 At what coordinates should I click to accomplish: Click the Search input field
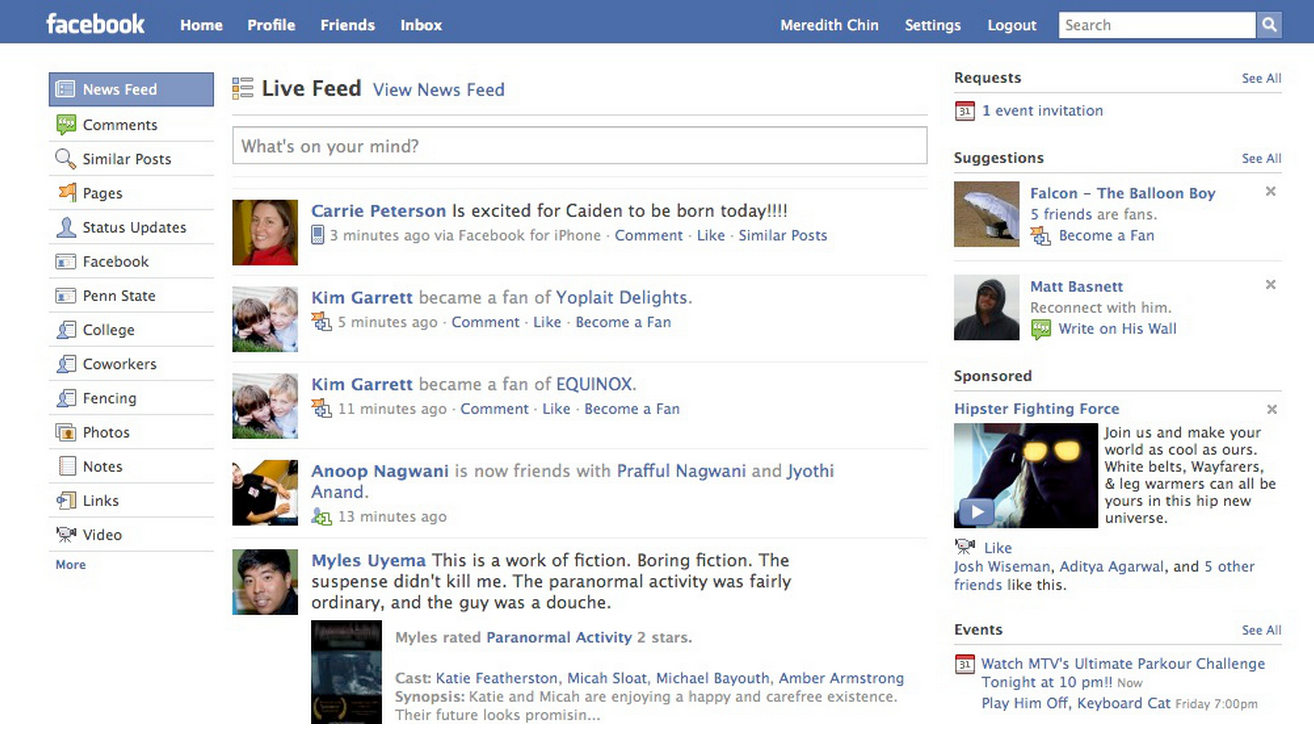(x=1157, y=25)
